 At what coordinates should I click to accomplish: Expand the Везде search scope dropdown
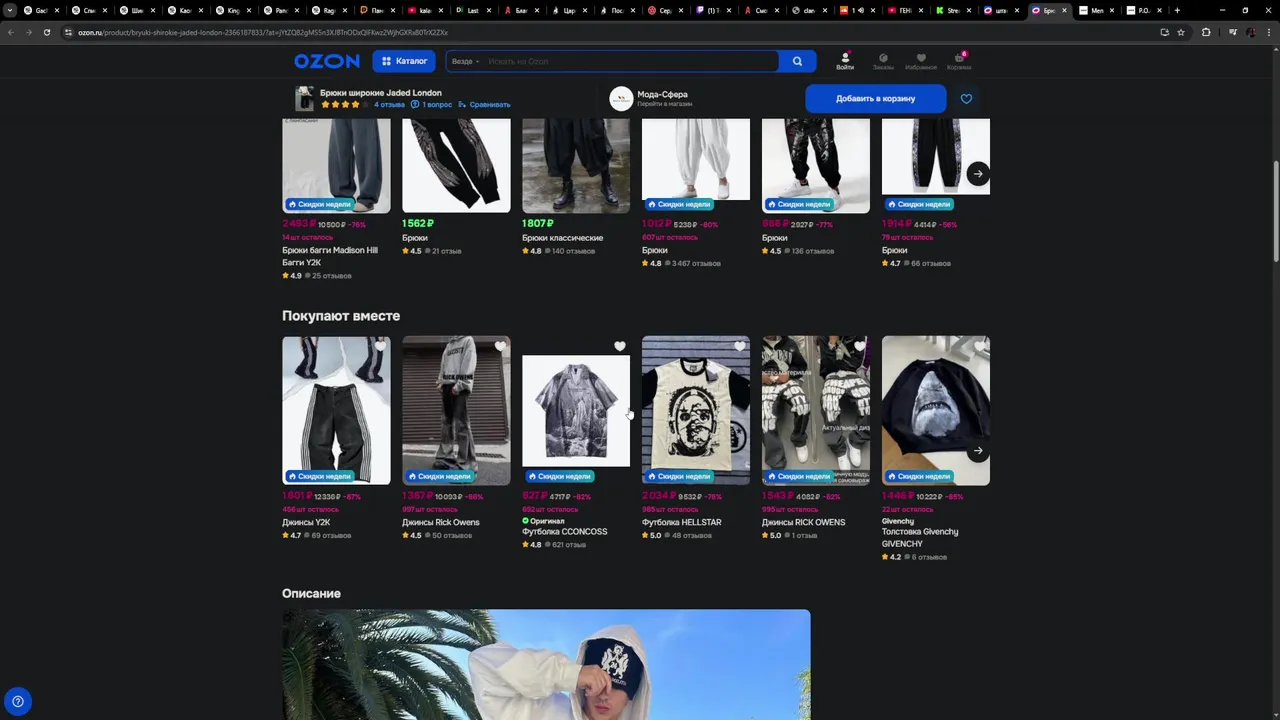[465, 61]
